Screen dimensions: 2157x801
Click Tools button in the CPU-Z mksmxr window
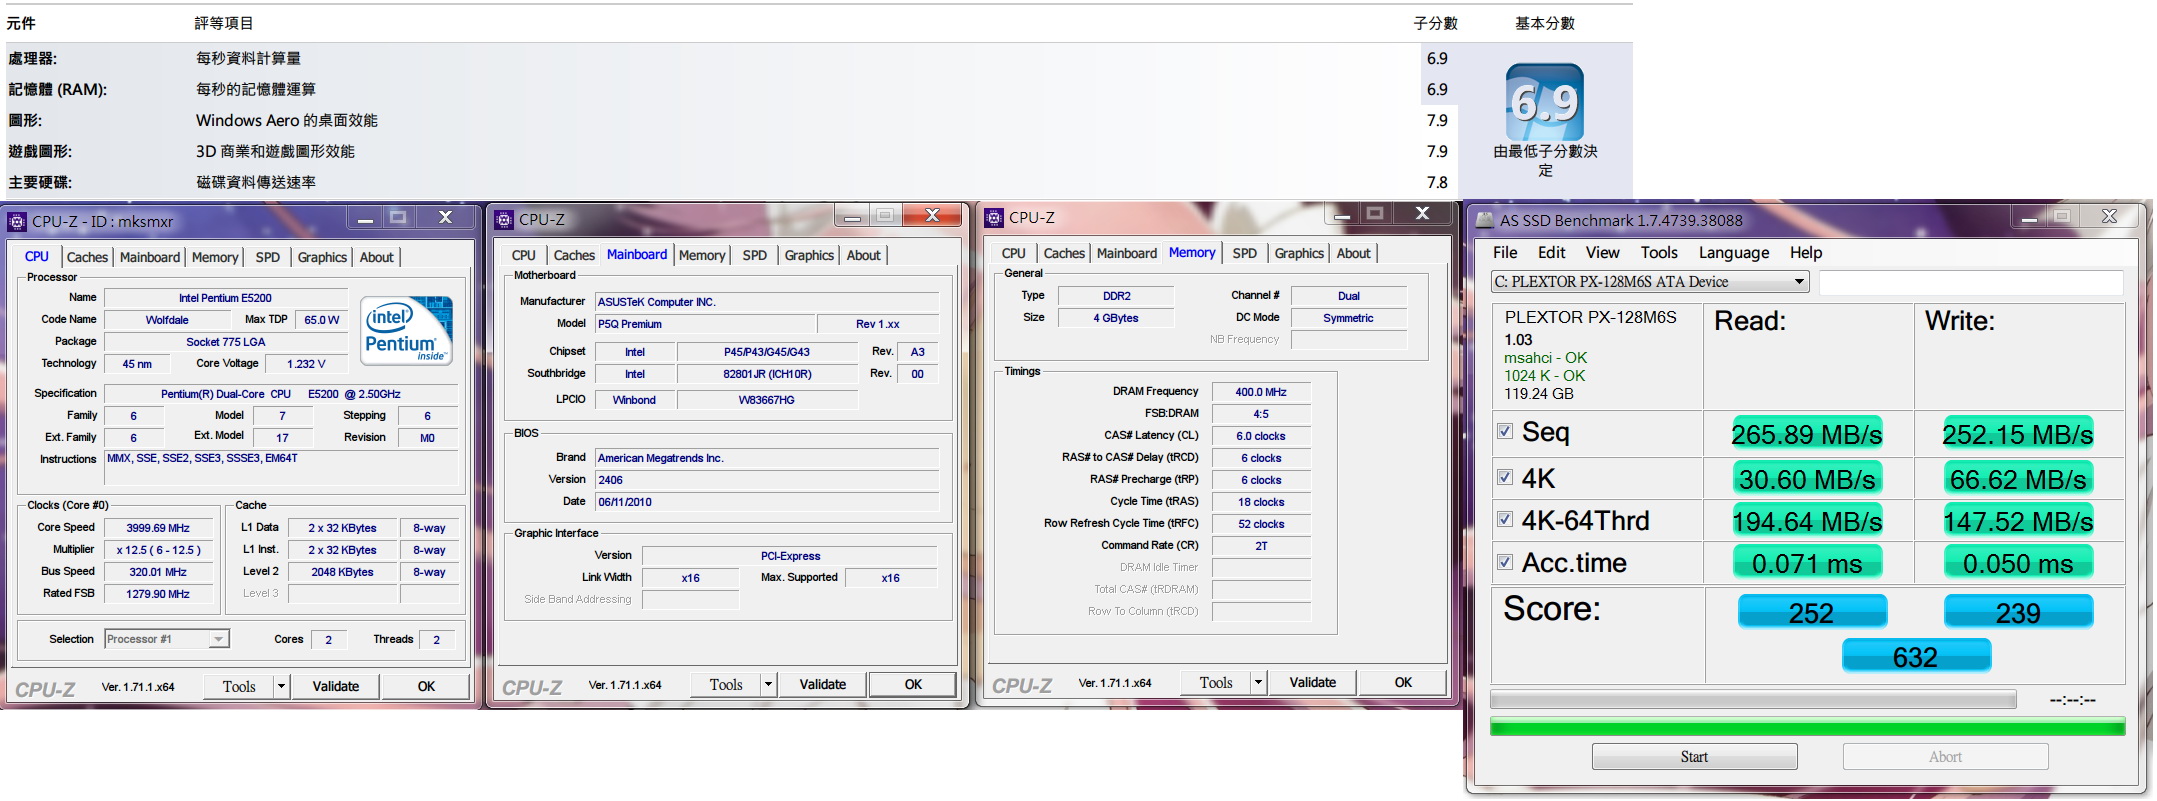coord(239,686)
